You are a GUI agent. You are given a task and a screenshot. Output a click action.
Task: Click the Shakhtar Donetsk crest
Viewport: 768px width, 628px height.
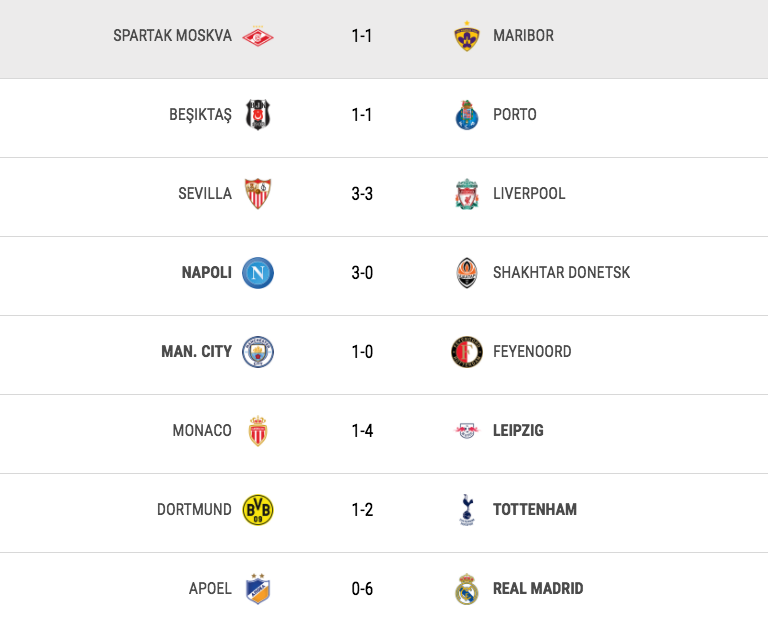click(x=467, y=272)
